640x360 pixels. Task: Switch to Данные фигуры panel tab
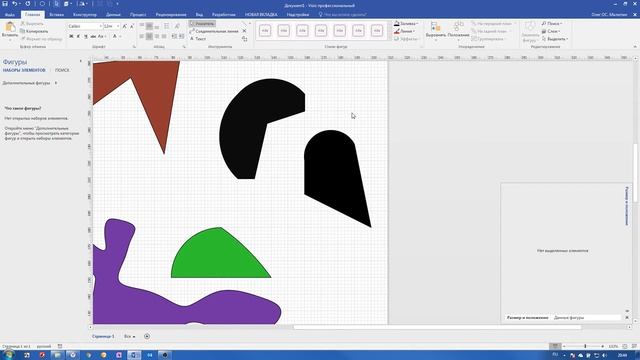[x=569, y=317]
